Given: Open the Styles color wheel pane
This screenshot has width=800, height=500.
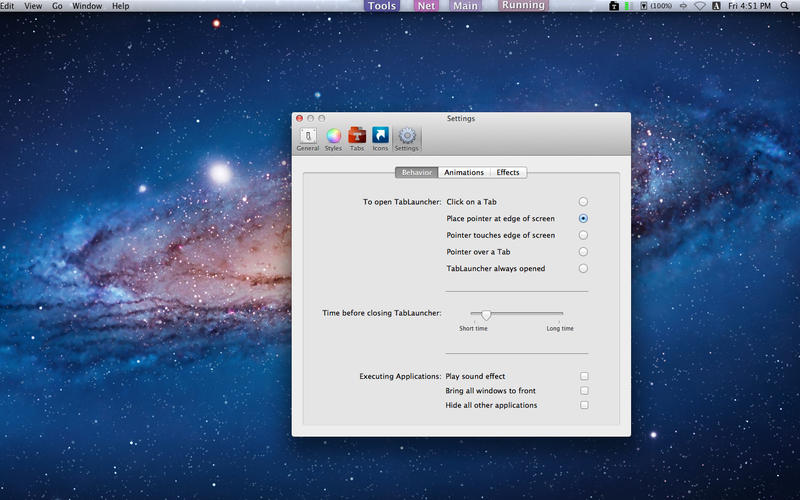Looking at the screenshot, I should pyautogui.click(x=333, y=137).
